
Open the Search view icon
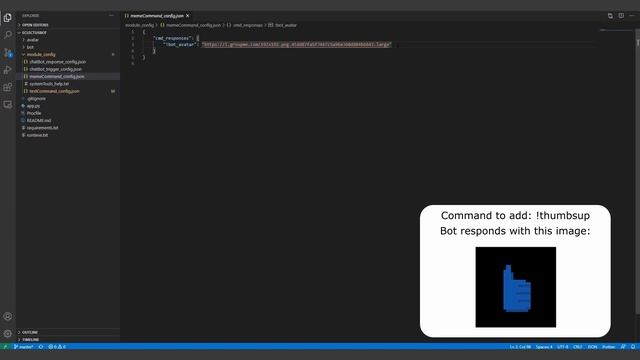7,35
